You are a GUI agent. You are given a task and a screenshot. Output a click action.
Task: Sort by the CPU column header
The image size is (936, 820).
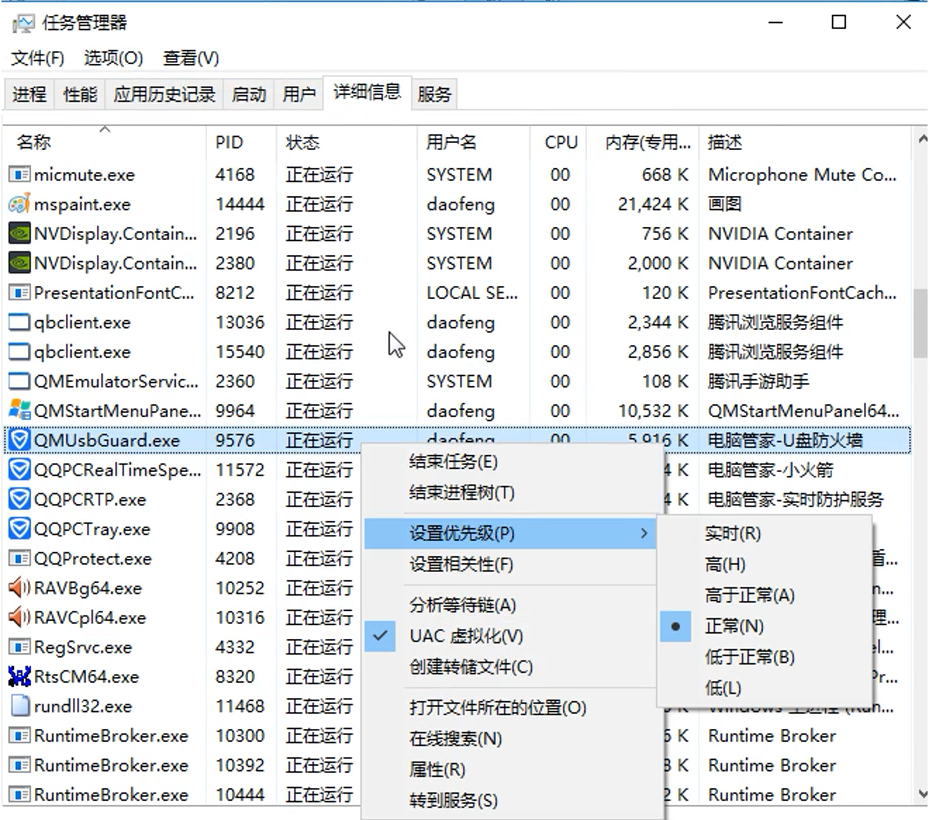(x=558, y=143)
